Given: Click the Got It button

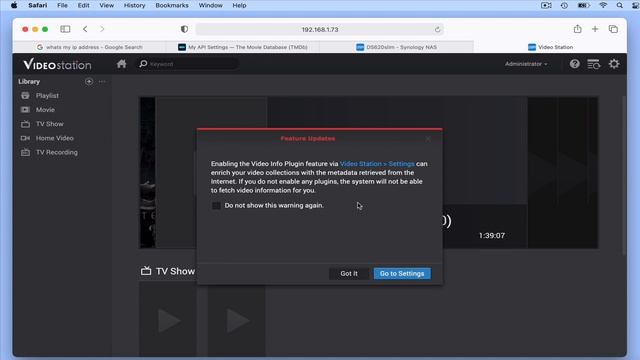Looking at the screenshot, I should [x=349, y=273].
